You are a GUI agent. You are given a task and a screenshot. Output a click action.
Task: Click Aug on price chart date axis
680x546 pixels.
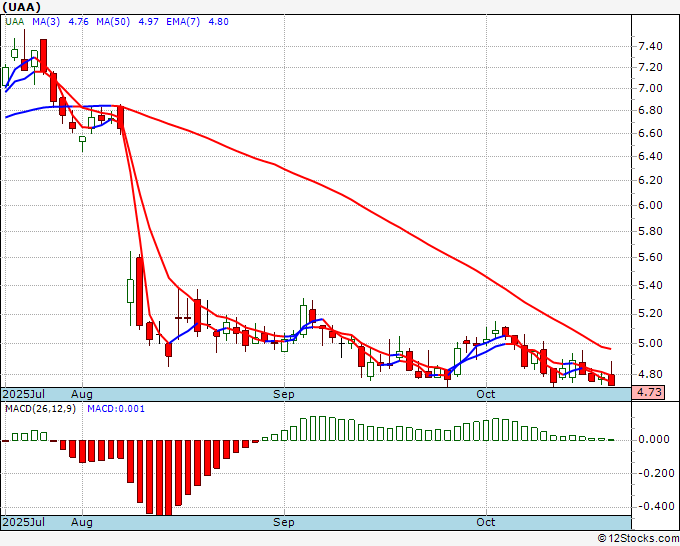82,394
